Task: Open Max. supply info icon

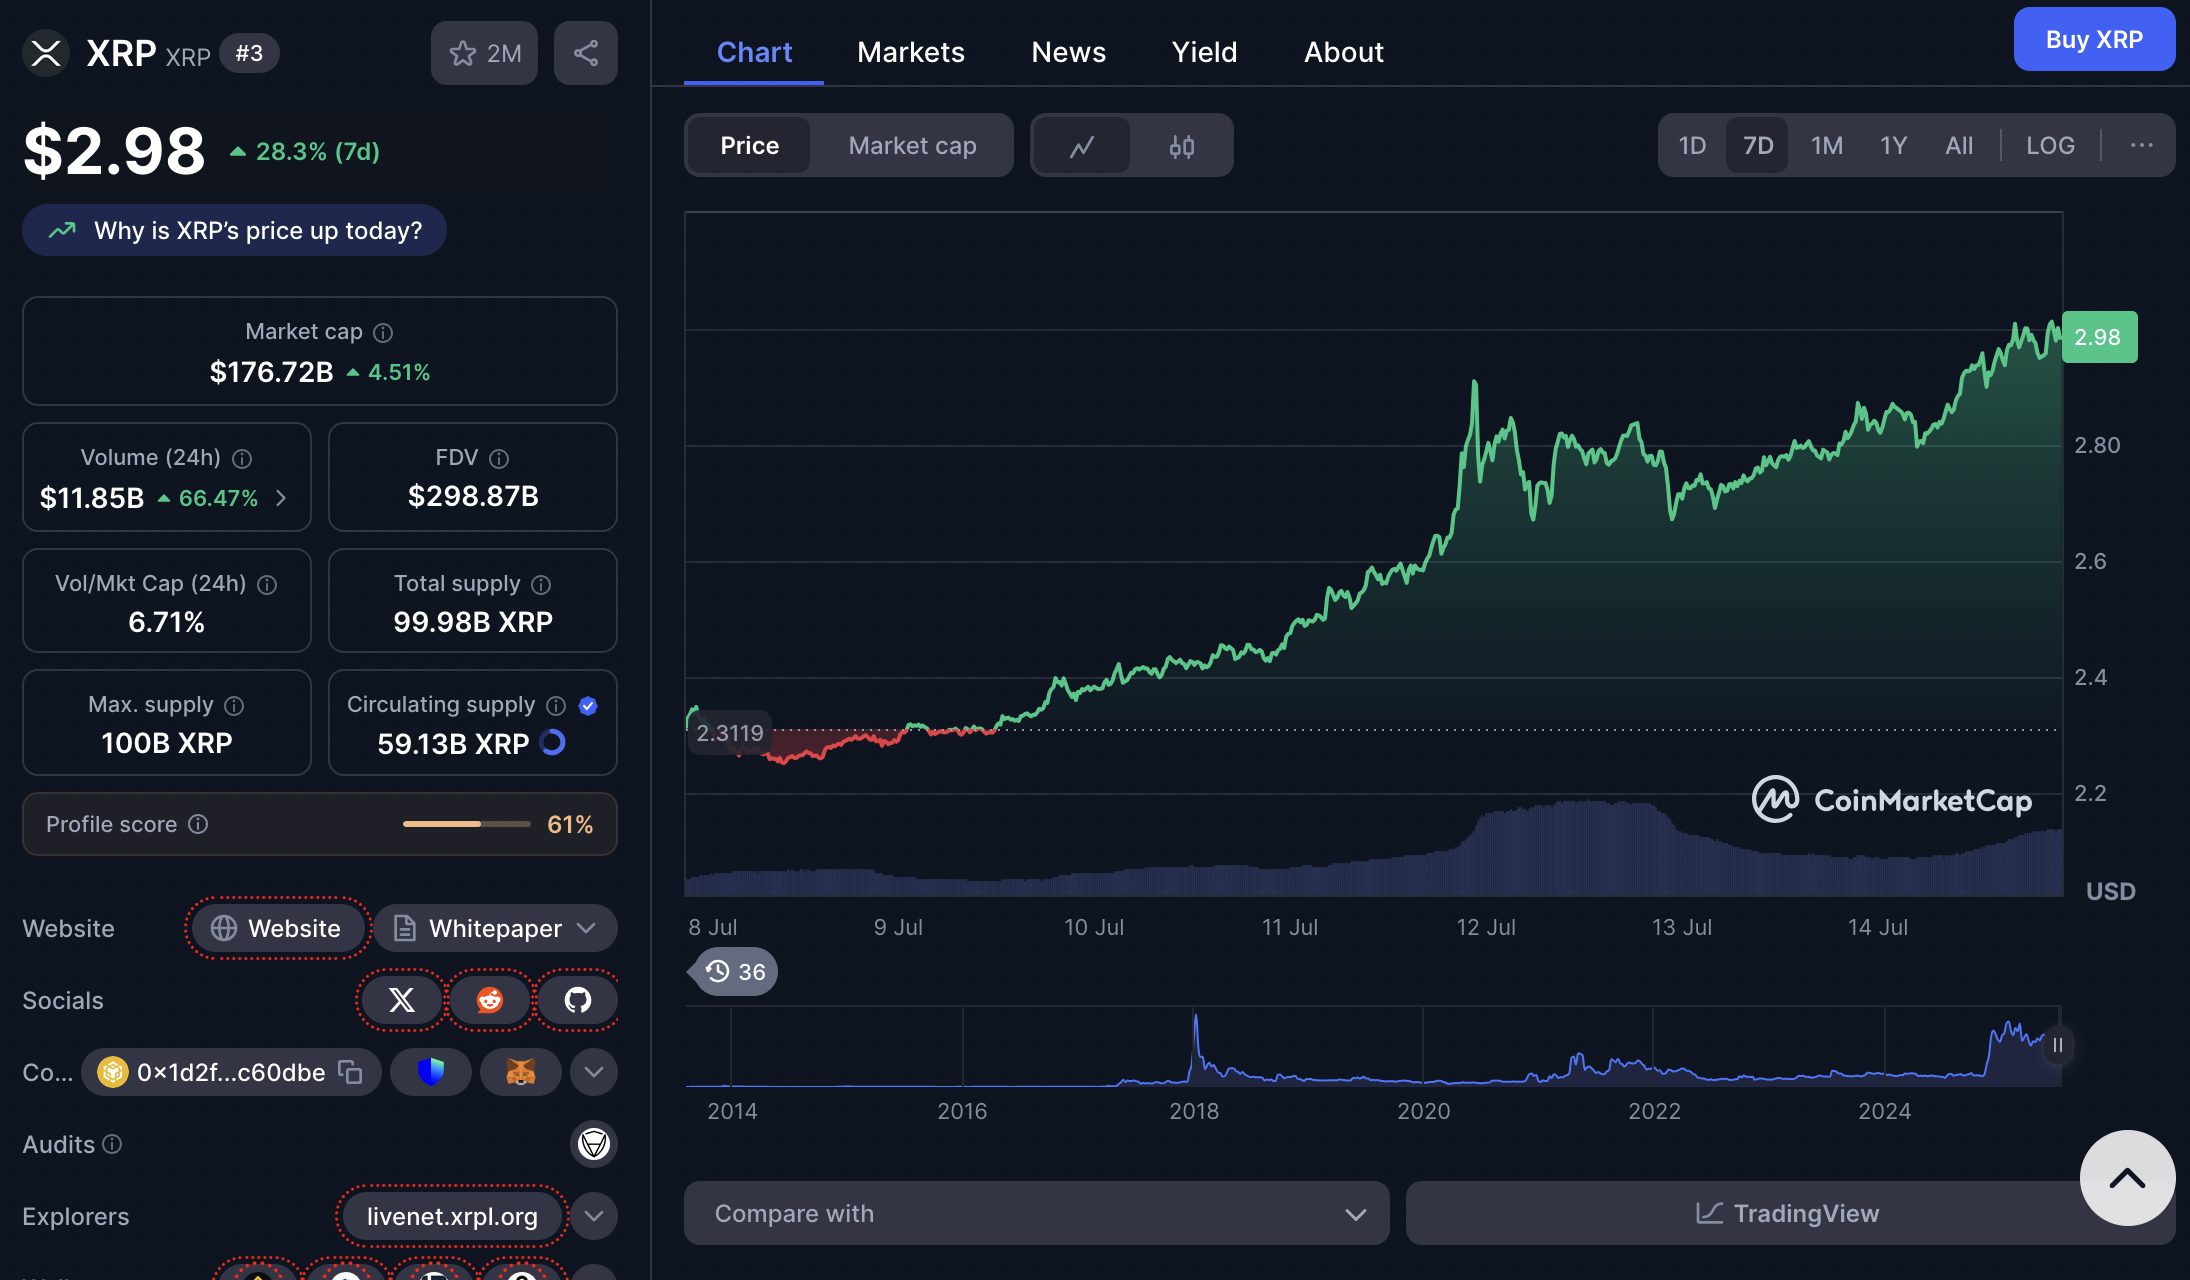Action: pos(234,705)
